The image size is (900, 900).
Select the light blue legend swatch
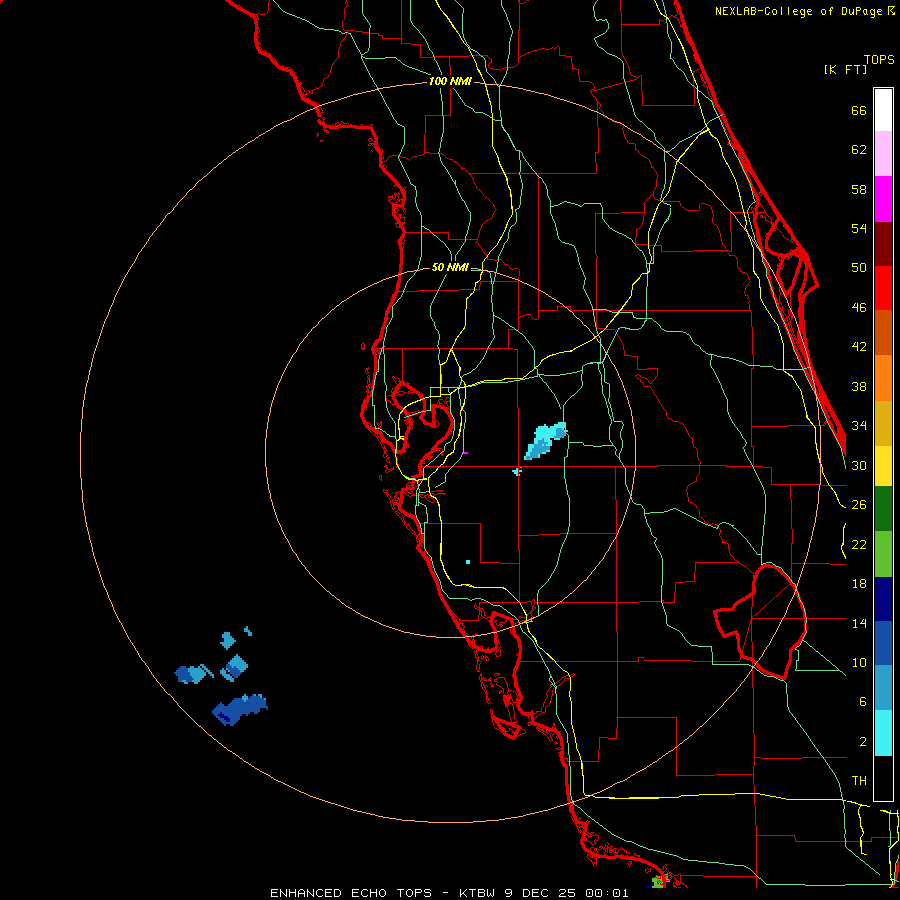click(x=883, y=688)
